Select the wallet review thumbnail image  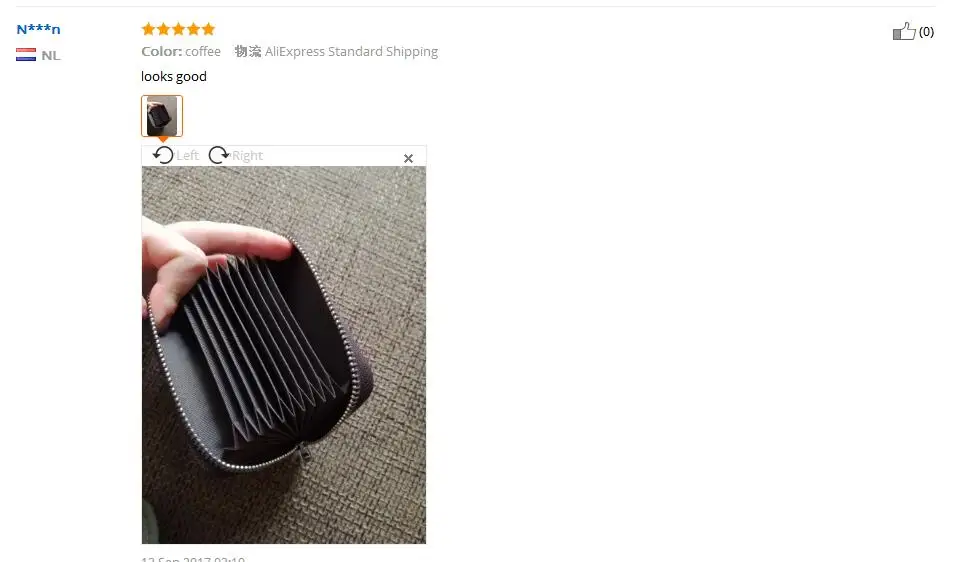coord(162,116)
